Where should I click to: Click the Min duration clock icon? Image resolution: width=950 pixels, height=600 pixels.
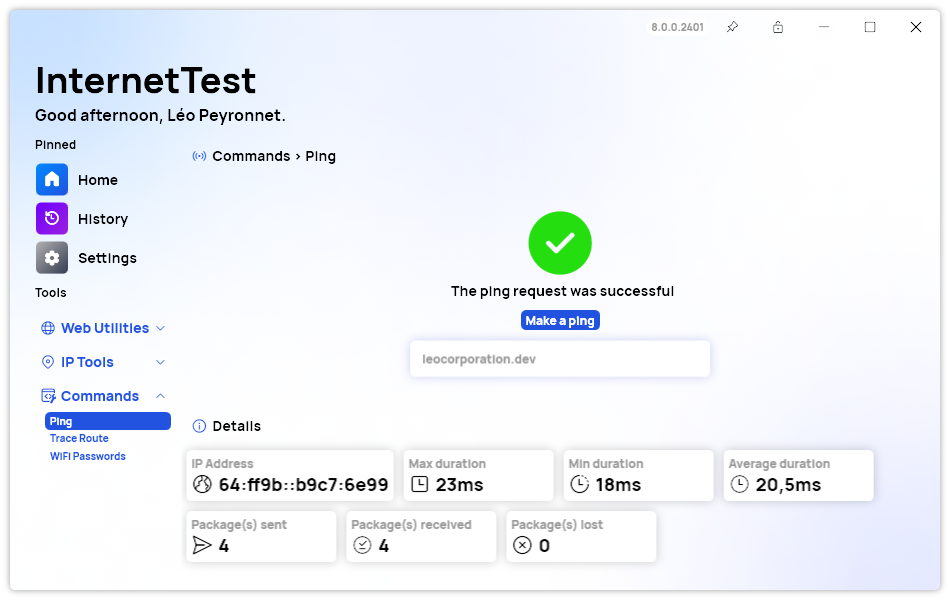[580, 484]
